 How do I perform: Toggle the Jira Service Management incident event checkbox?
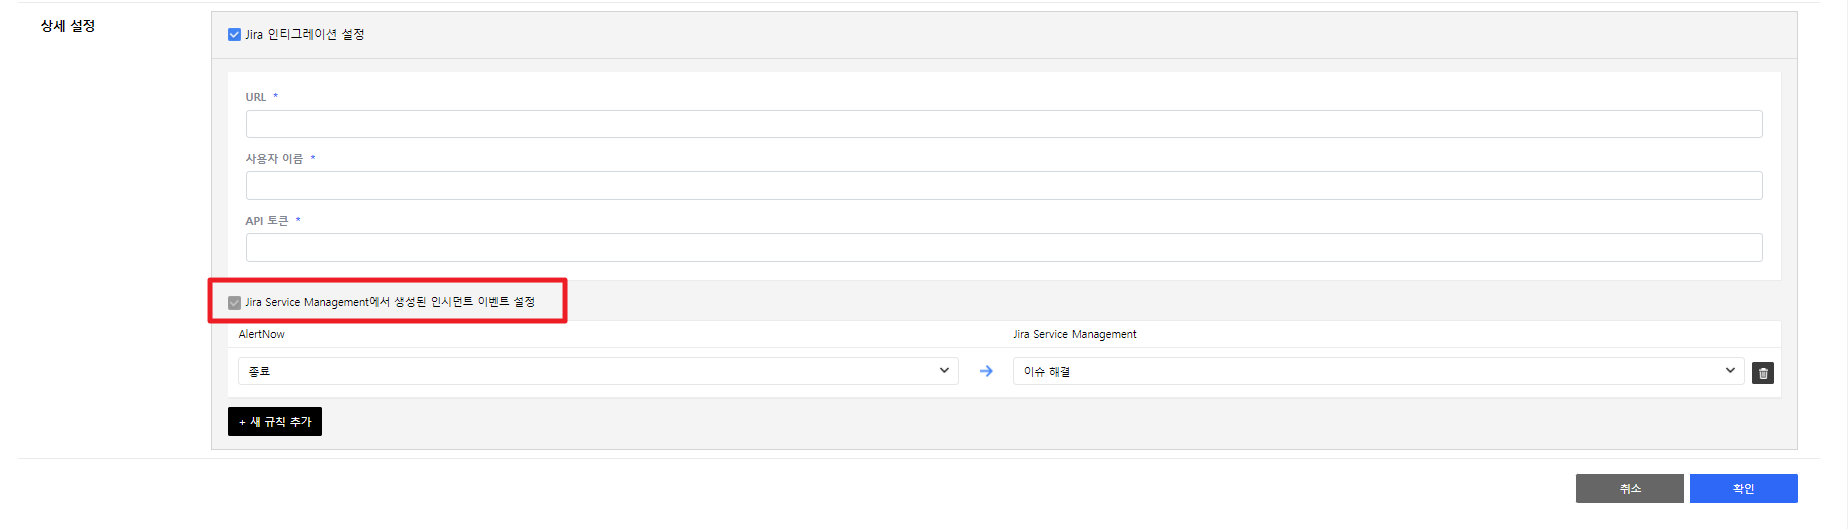click(x=234, y=303)
